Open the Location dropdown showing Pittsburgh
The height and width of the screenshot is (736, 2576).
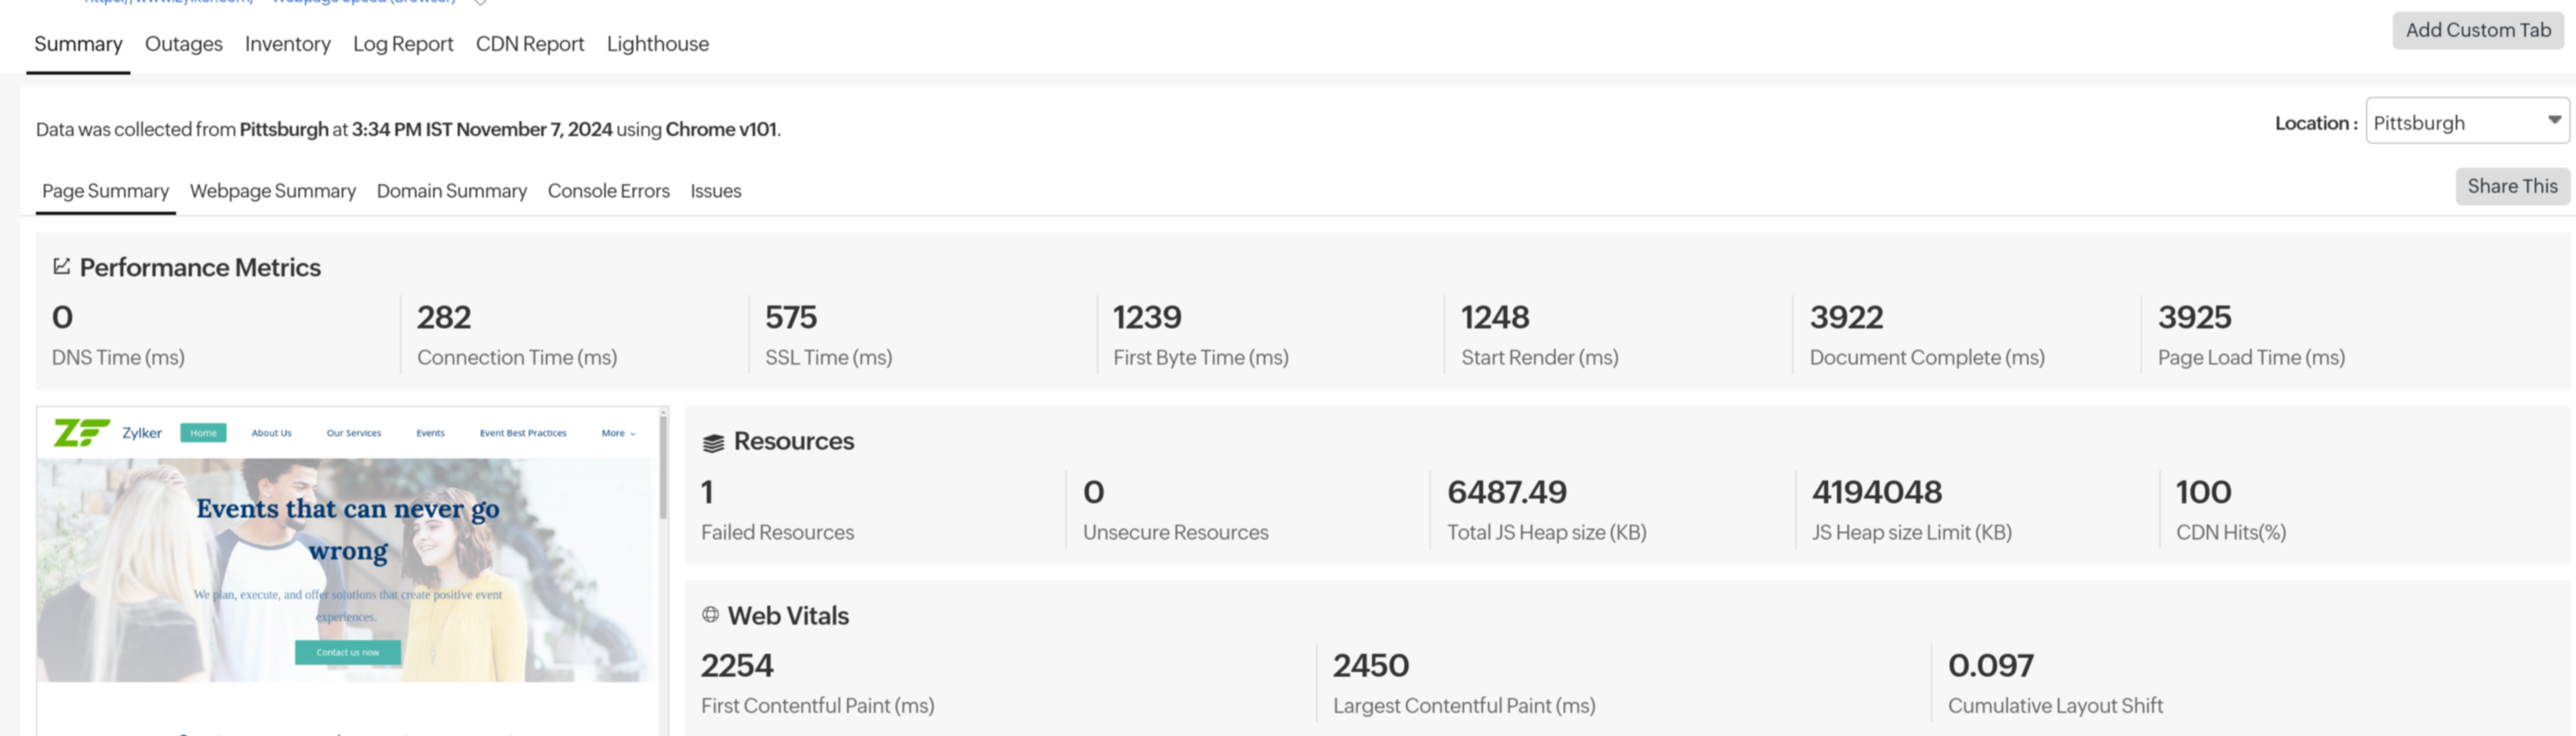point(2466,123)
